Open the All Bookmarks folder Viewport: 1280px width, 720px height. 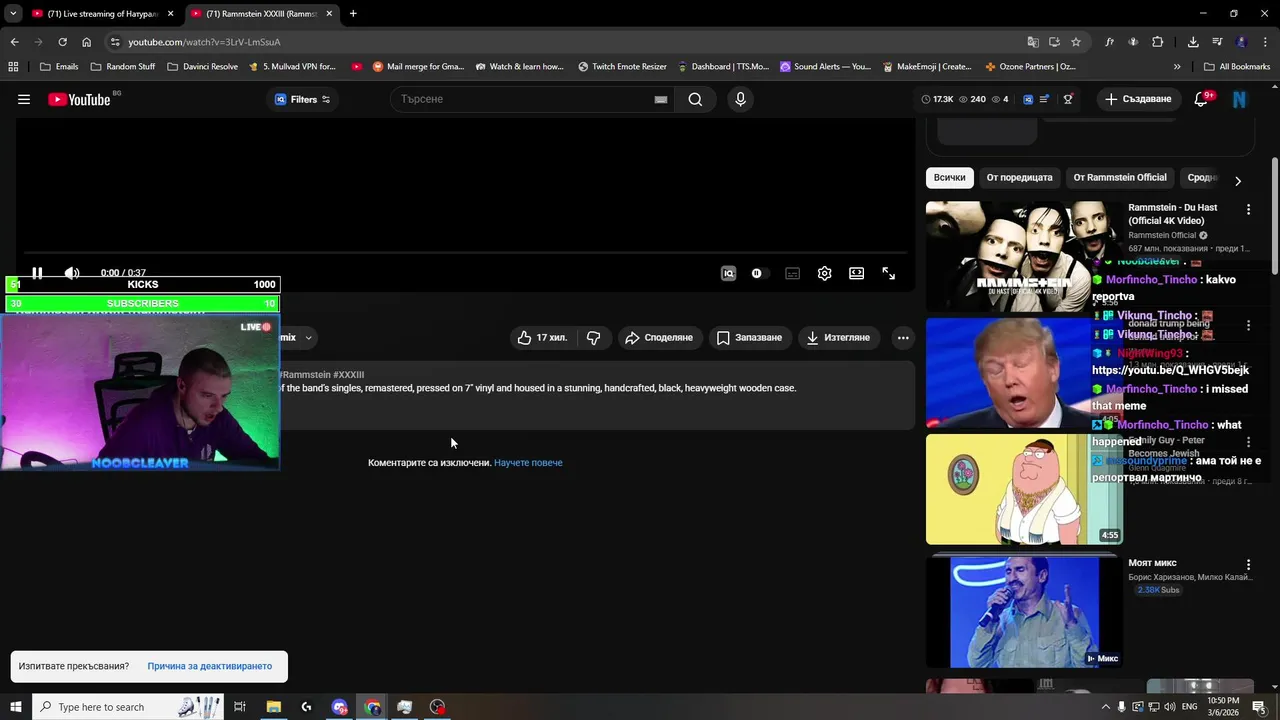1237,67
